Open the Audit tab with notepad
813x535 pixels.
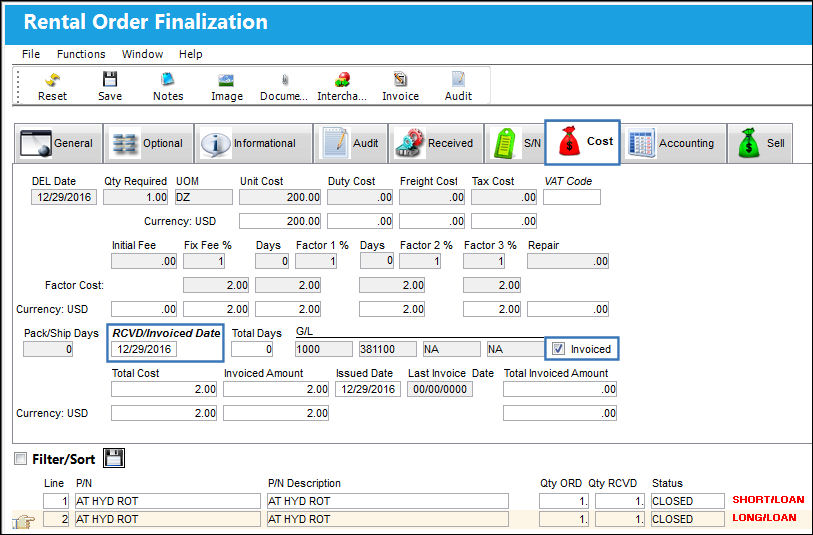point(351,144)
